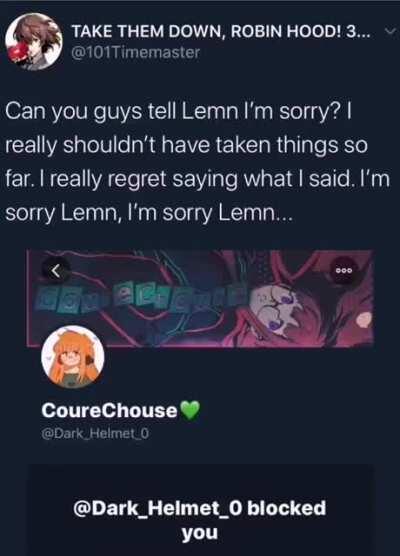This screenshot has width=400, height=556.
Task: Click the CoureChouse display name
Action: tap(109, 410)
